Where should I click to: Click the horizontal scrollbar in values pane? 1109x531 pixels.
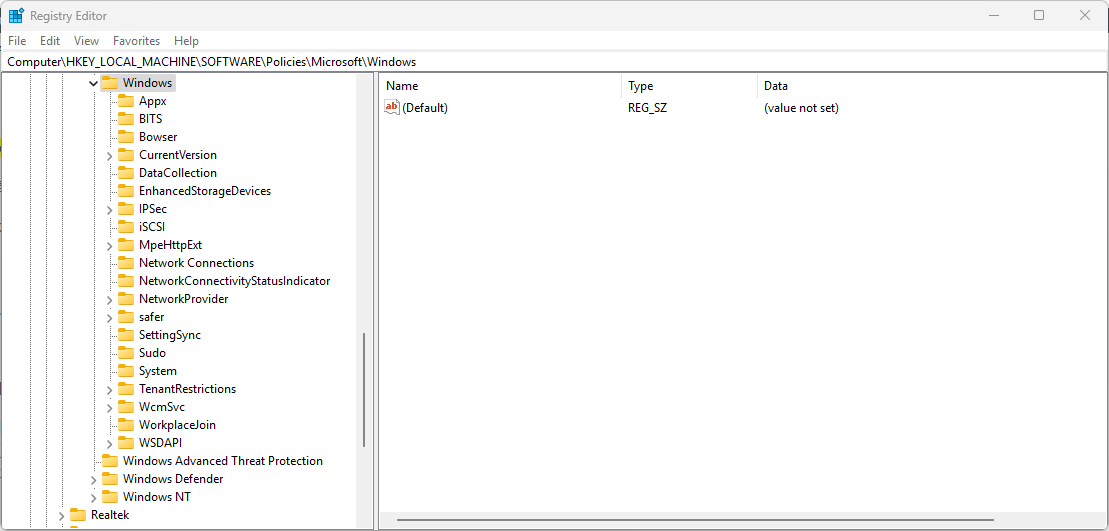click(695, 520)
